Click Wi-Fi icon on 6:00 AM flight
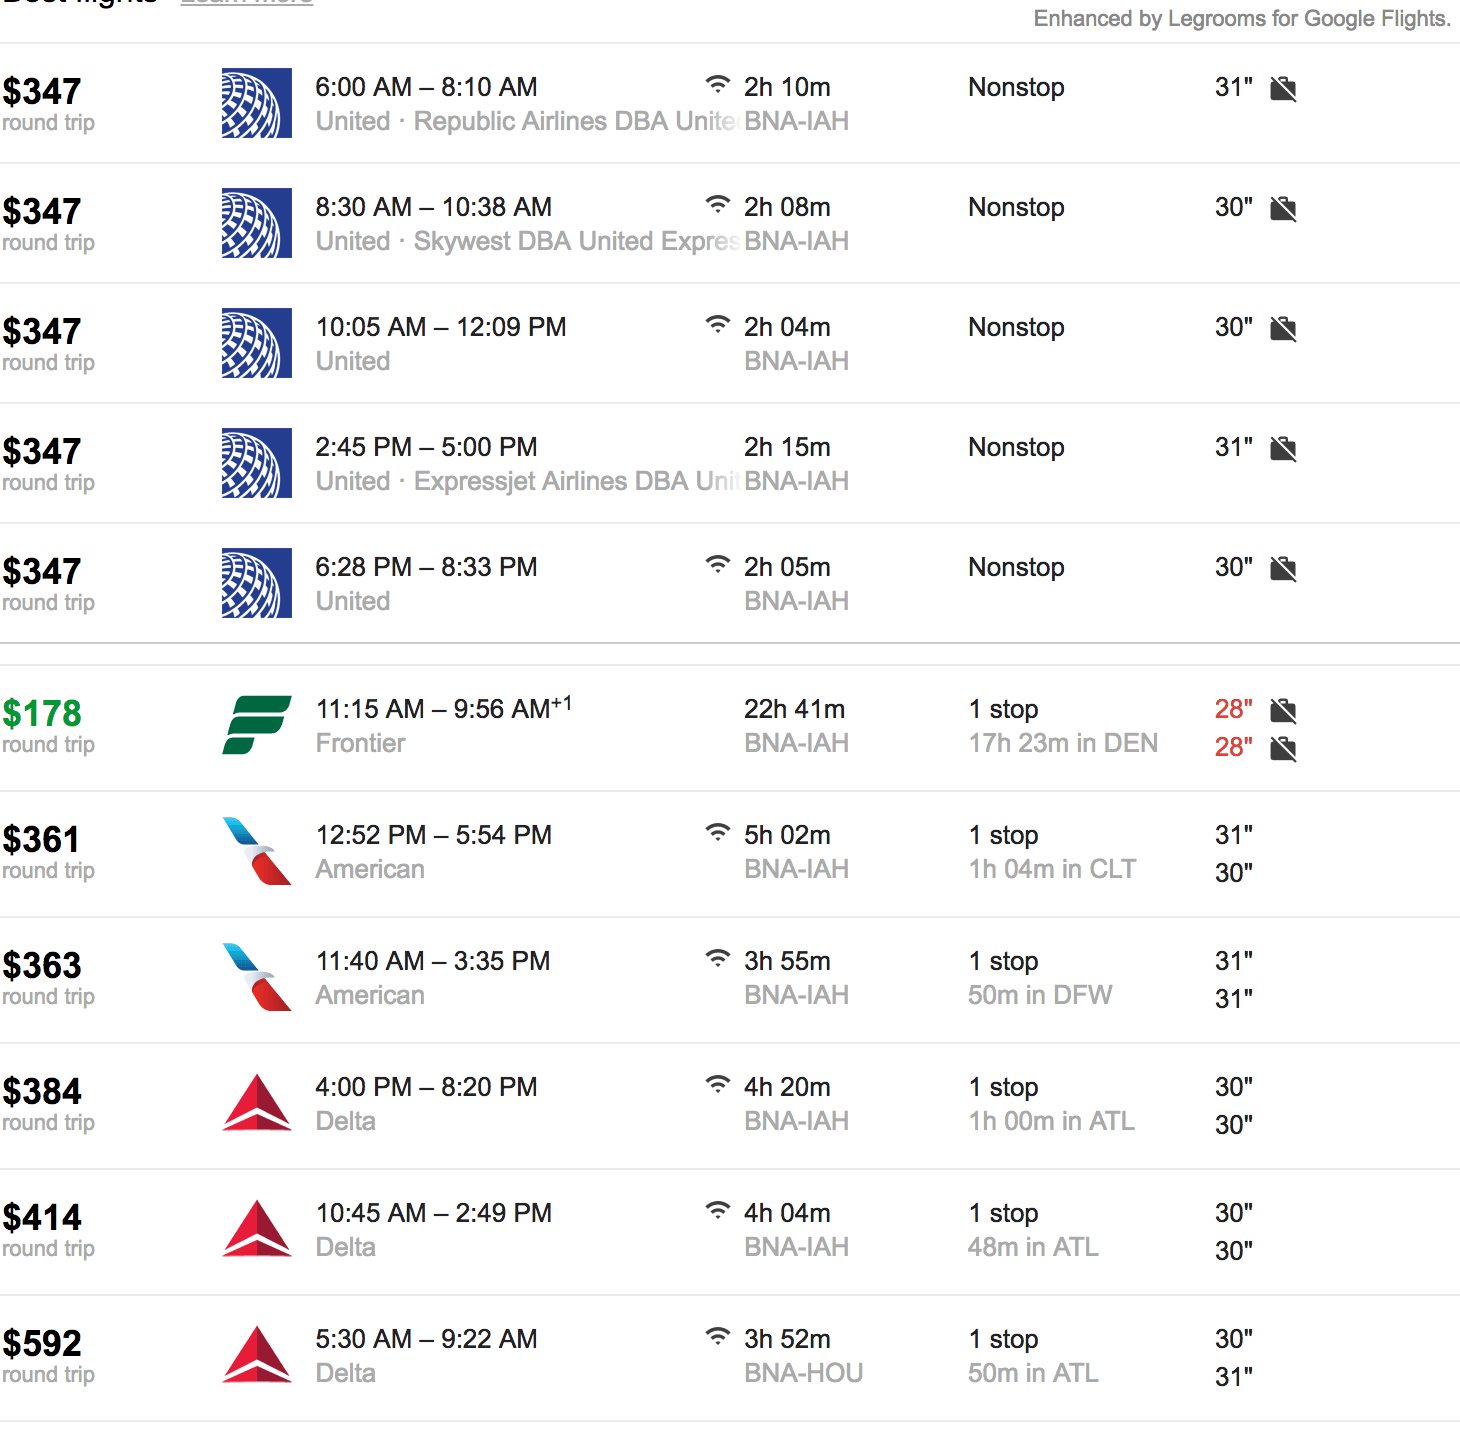Image resolution: width=1460 pixels, height=1430 pixels. tap(718, 84)
